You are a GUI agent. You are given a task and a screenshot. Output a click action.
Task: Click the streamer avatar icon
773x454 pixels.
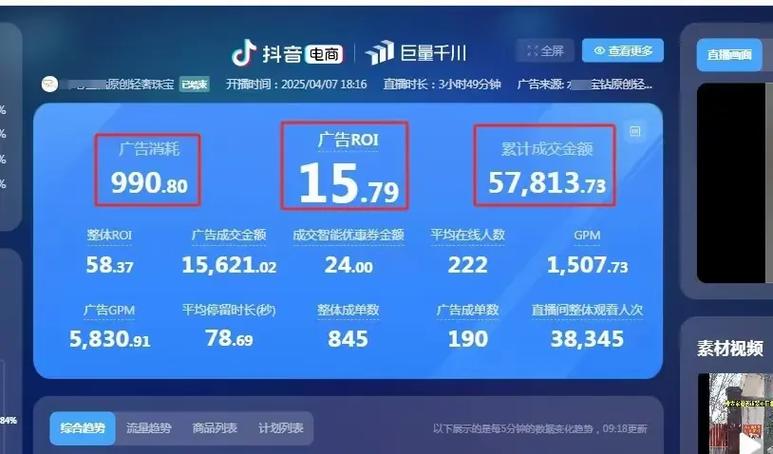(48, 84)
